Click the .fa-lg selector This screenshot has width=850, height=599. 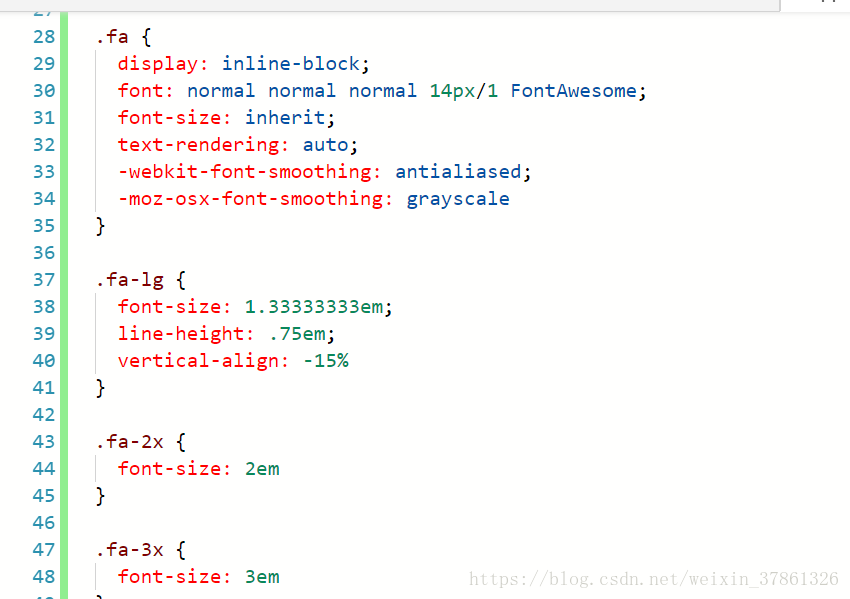tap(130, 280)
